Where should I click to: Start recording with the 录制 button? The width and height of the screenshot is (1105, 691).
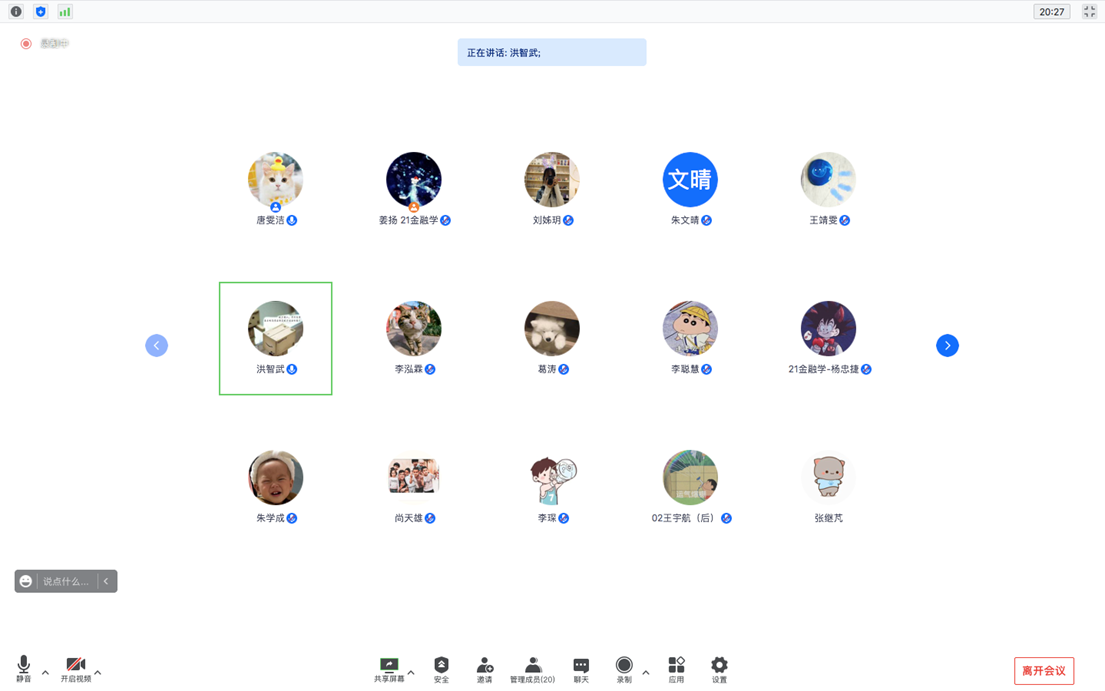(x=624, y=668)
